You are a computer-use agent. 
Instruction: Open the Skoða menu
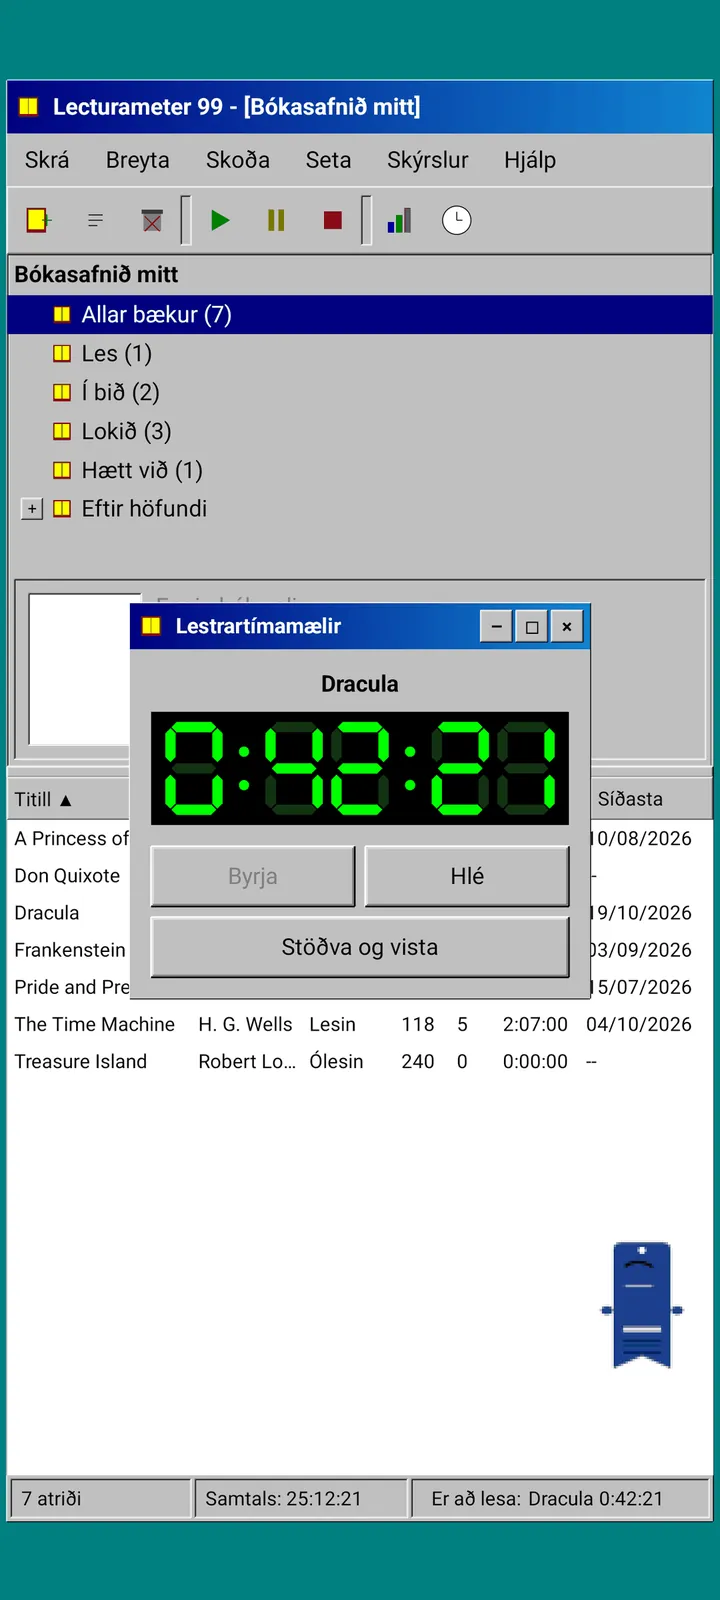coord(238,160)
